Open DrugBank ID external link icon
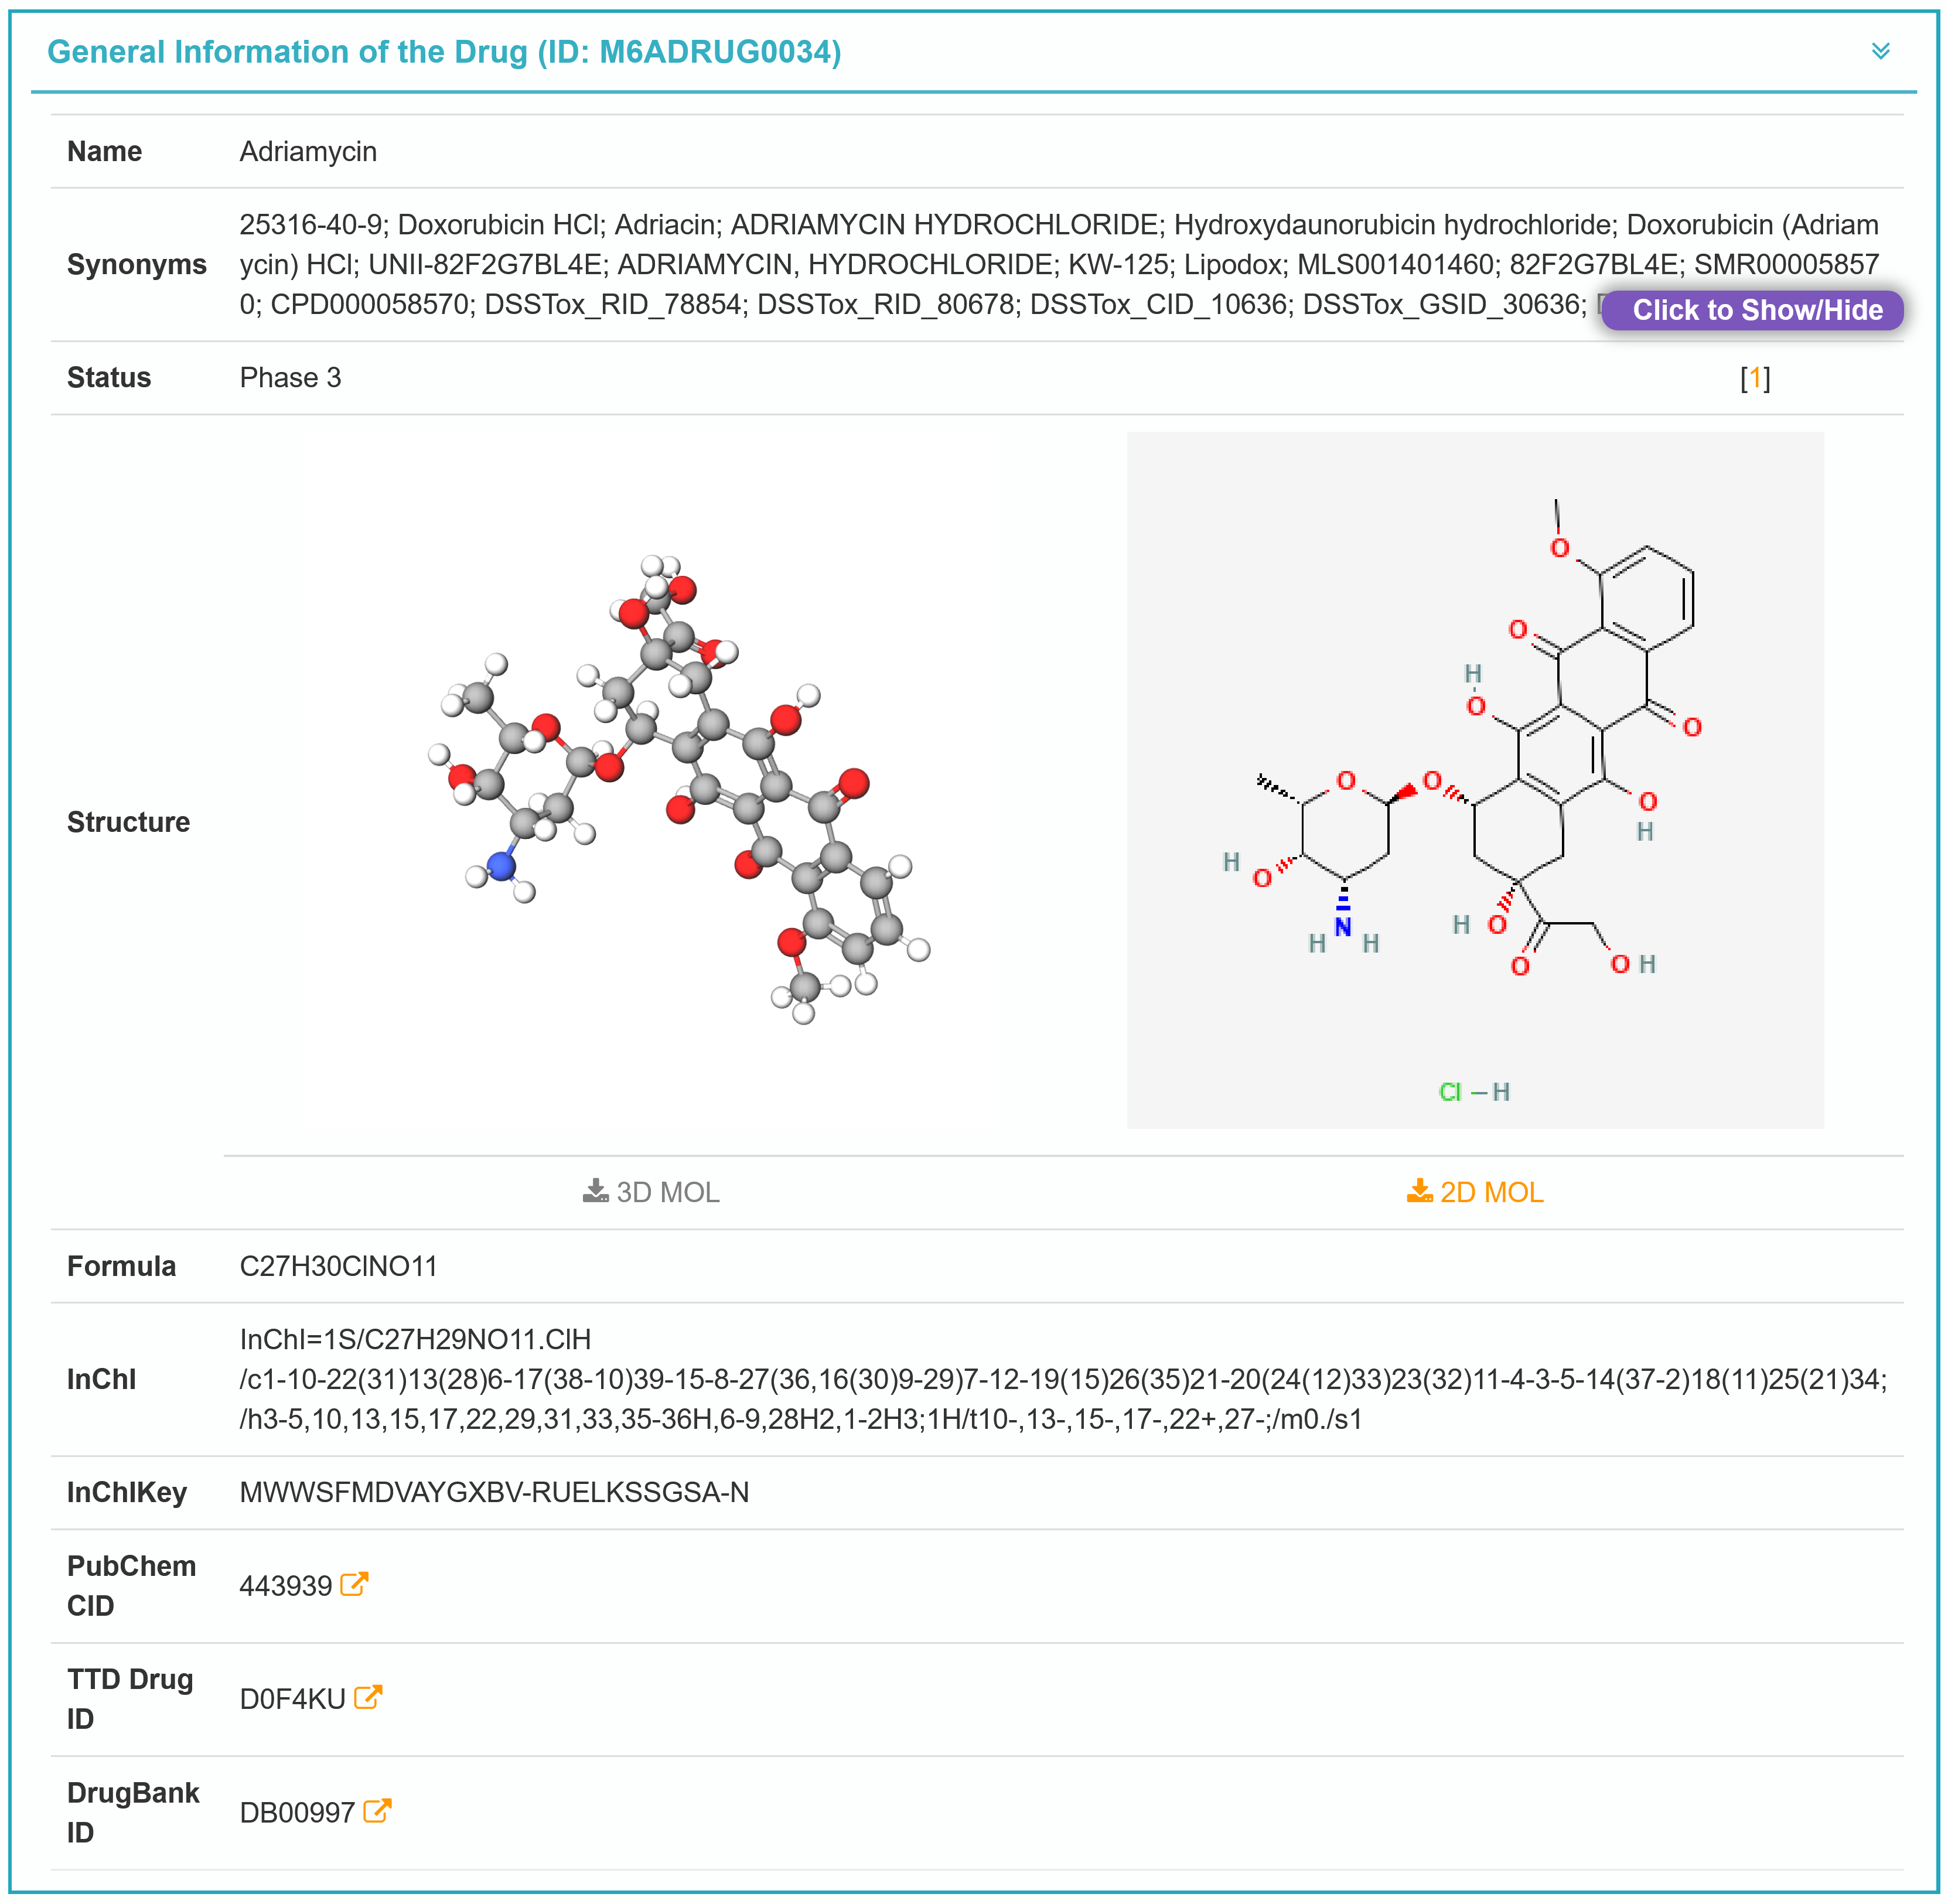Screen dimensions: 1948x1904 click(377, 1811)
